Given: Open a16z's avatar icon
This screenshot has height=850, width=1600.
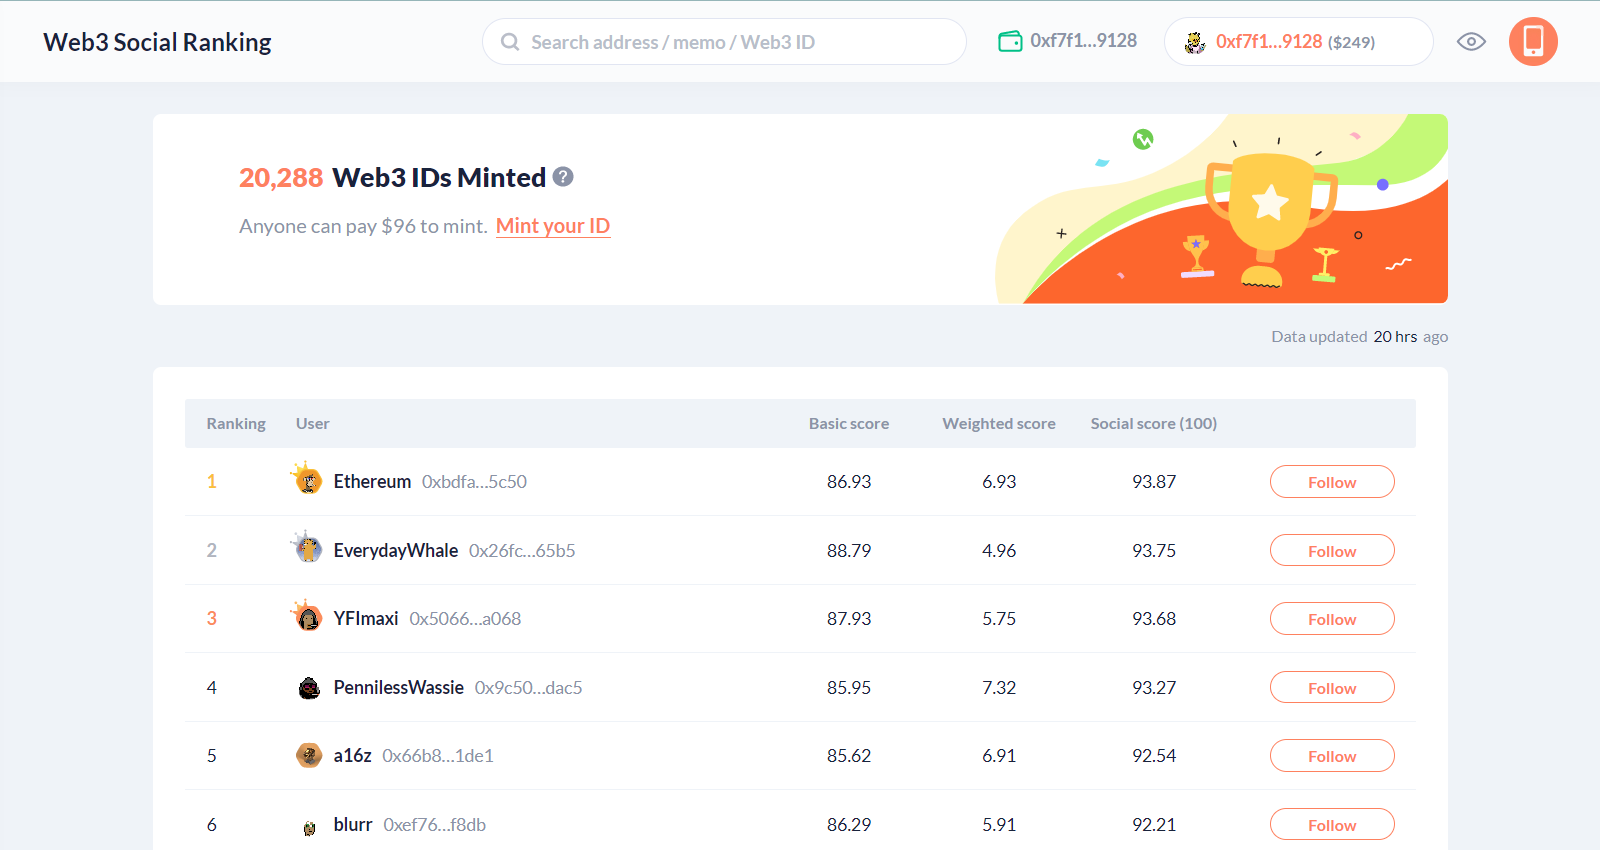Looking at the screenshot, I should click(309, 755).
